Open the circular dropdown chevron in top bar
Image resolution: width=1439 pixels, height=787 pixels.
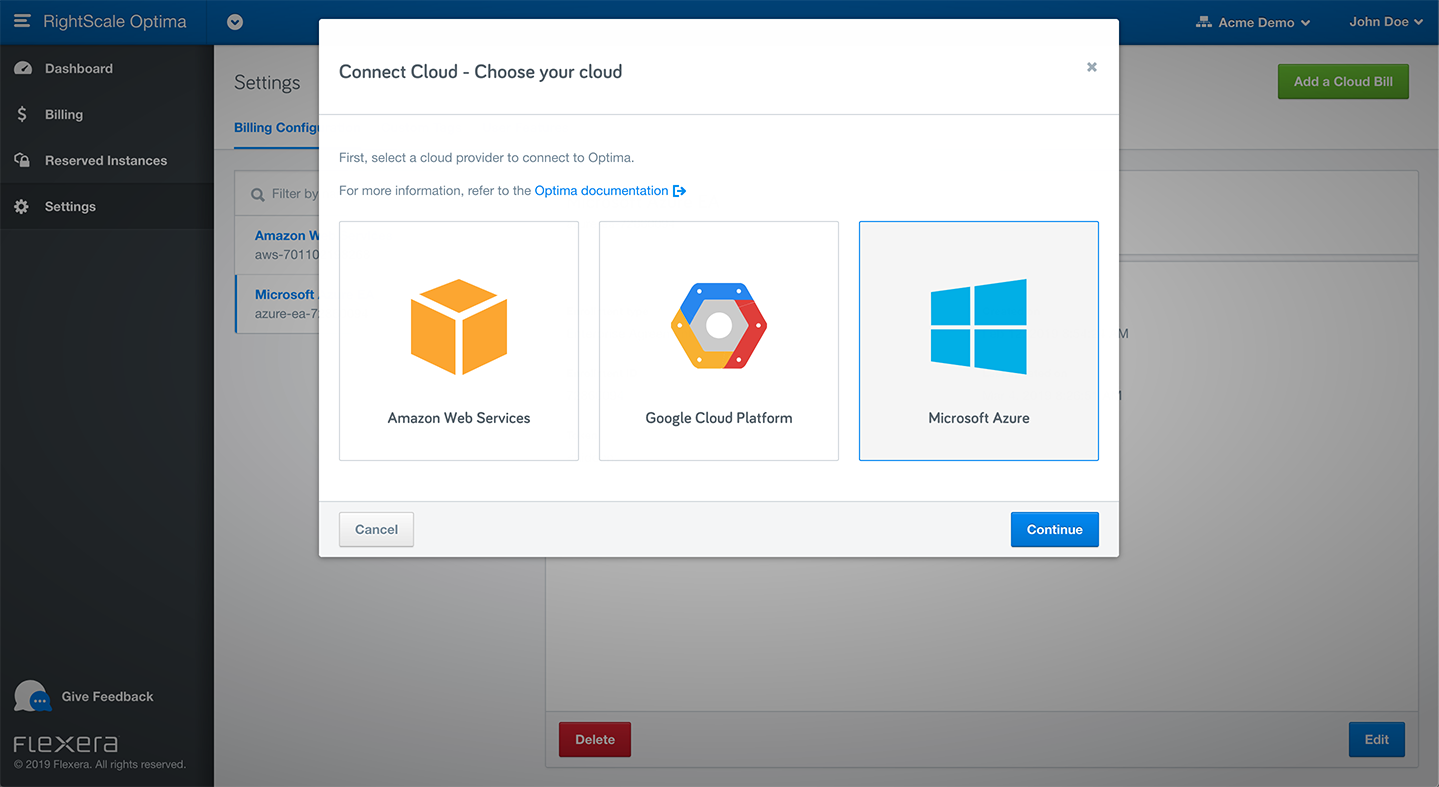click(x=235, y=22)
